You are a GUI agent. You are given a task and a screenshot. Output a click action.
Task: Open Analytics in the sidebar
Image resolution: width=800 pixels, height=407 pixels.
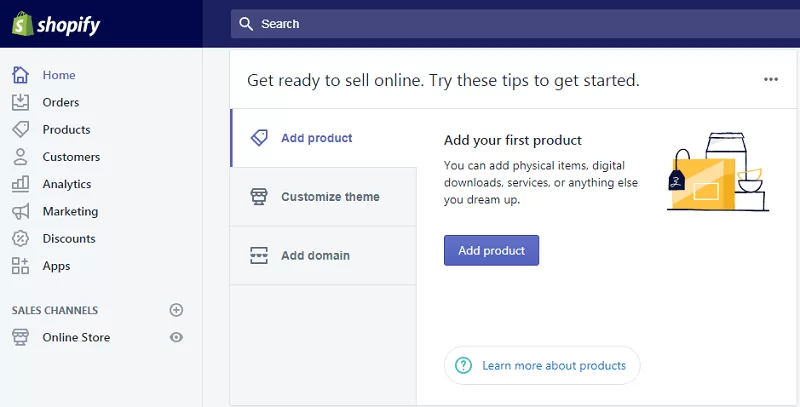tap(67, 184)
